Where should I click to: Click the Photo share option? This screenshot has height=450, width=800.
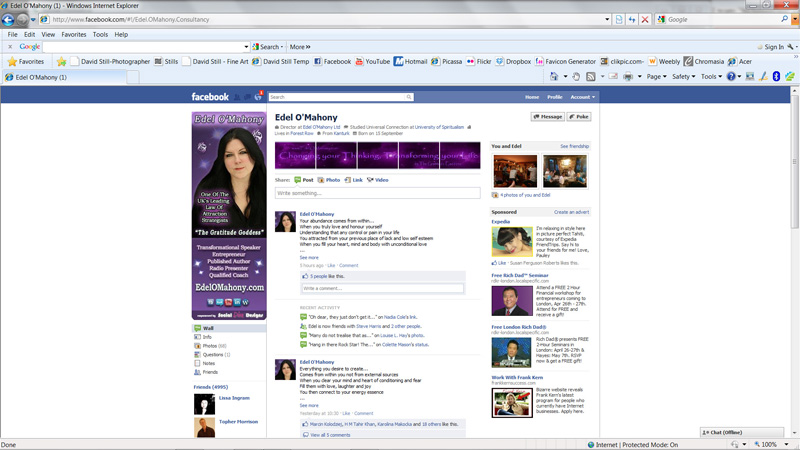pos(329,180)
